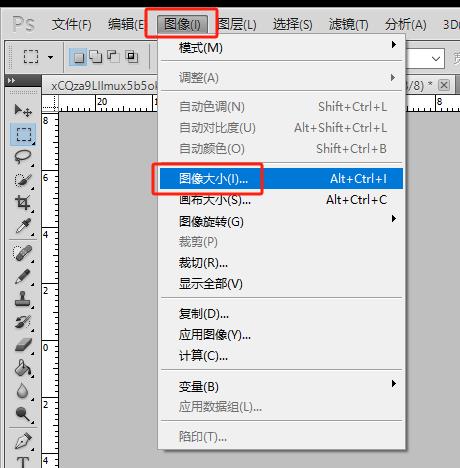Close the document tab
Screen dimensions: 460x468
[x=444, y=85]
